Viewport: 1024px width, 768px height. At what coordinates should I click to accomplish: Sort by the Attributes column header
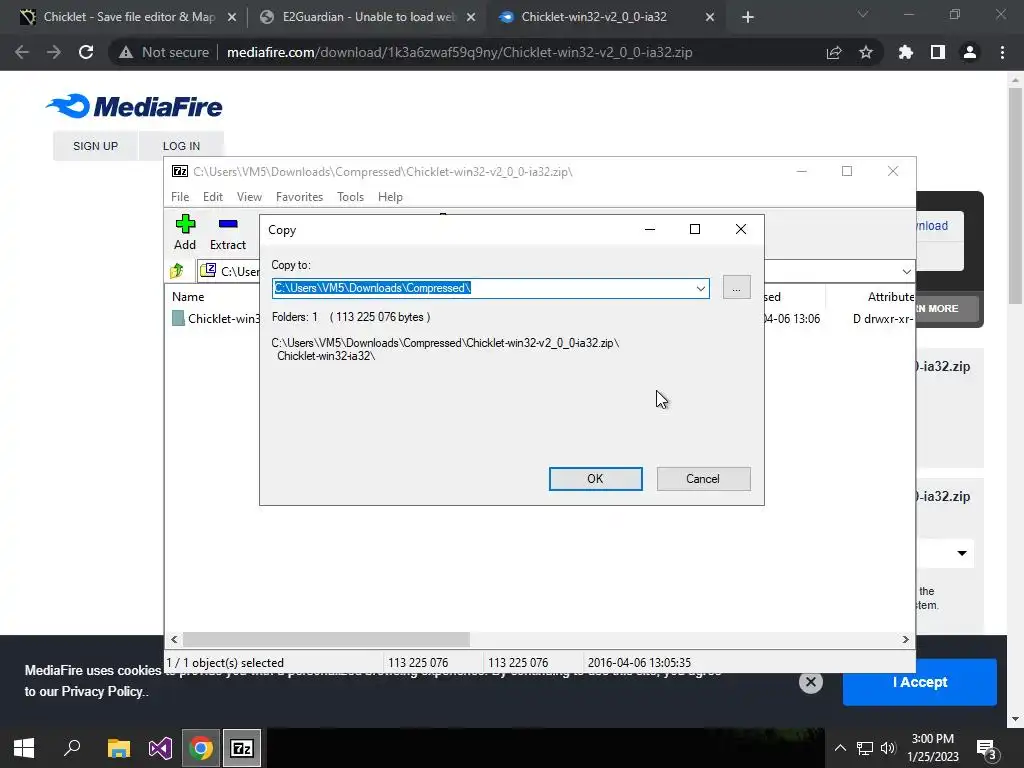(x=889, y=296)
